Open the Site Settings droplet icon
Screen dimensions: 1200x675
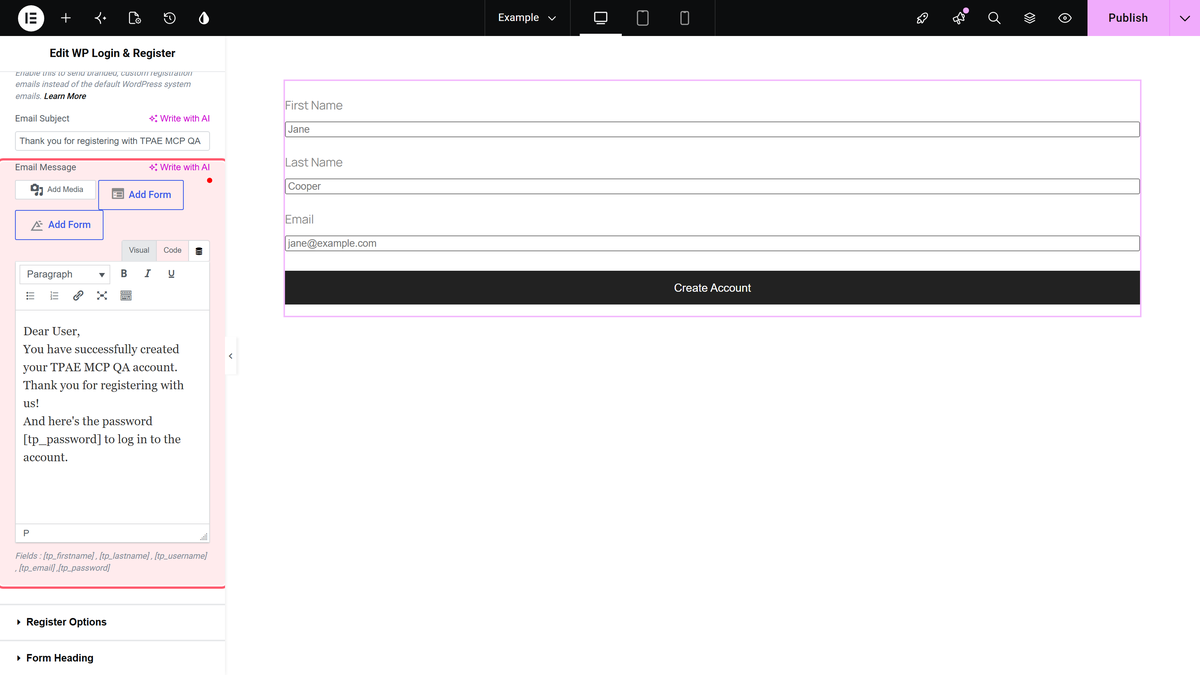tap(204, 18)
